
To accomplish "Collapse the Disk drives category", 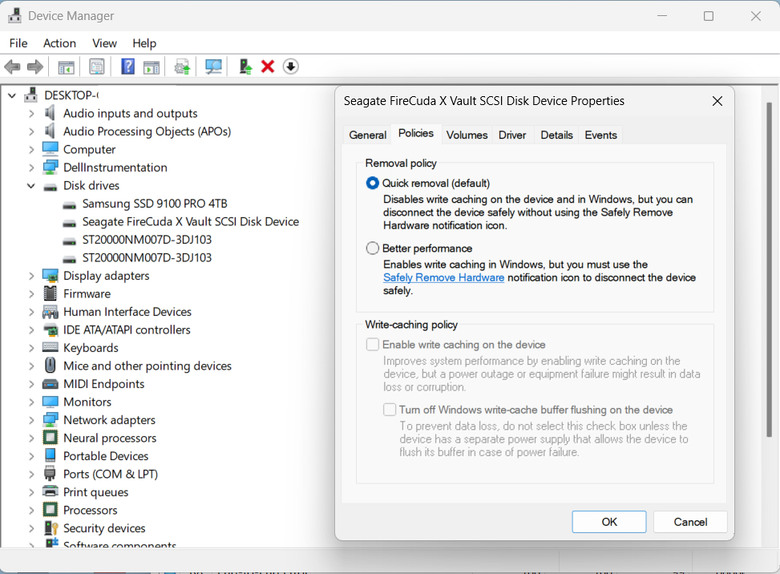I will pos(31,186).
